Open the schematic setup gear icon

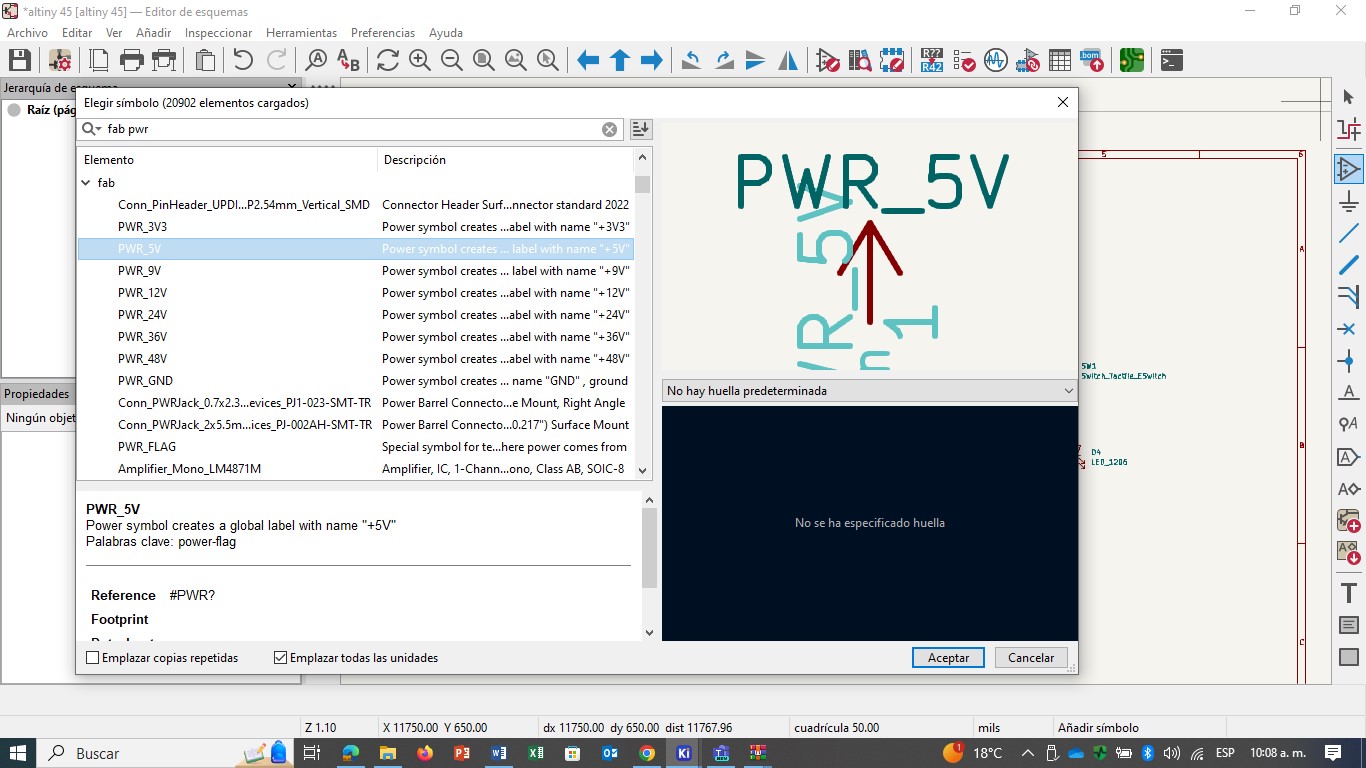[x=59, y=60]
